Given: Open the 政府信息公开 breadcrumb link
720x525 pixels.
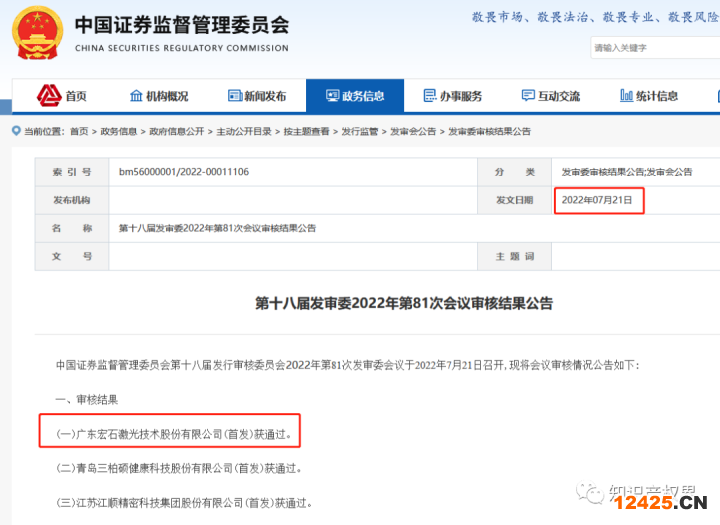Looking at the screenshot, I should point(176,132).
